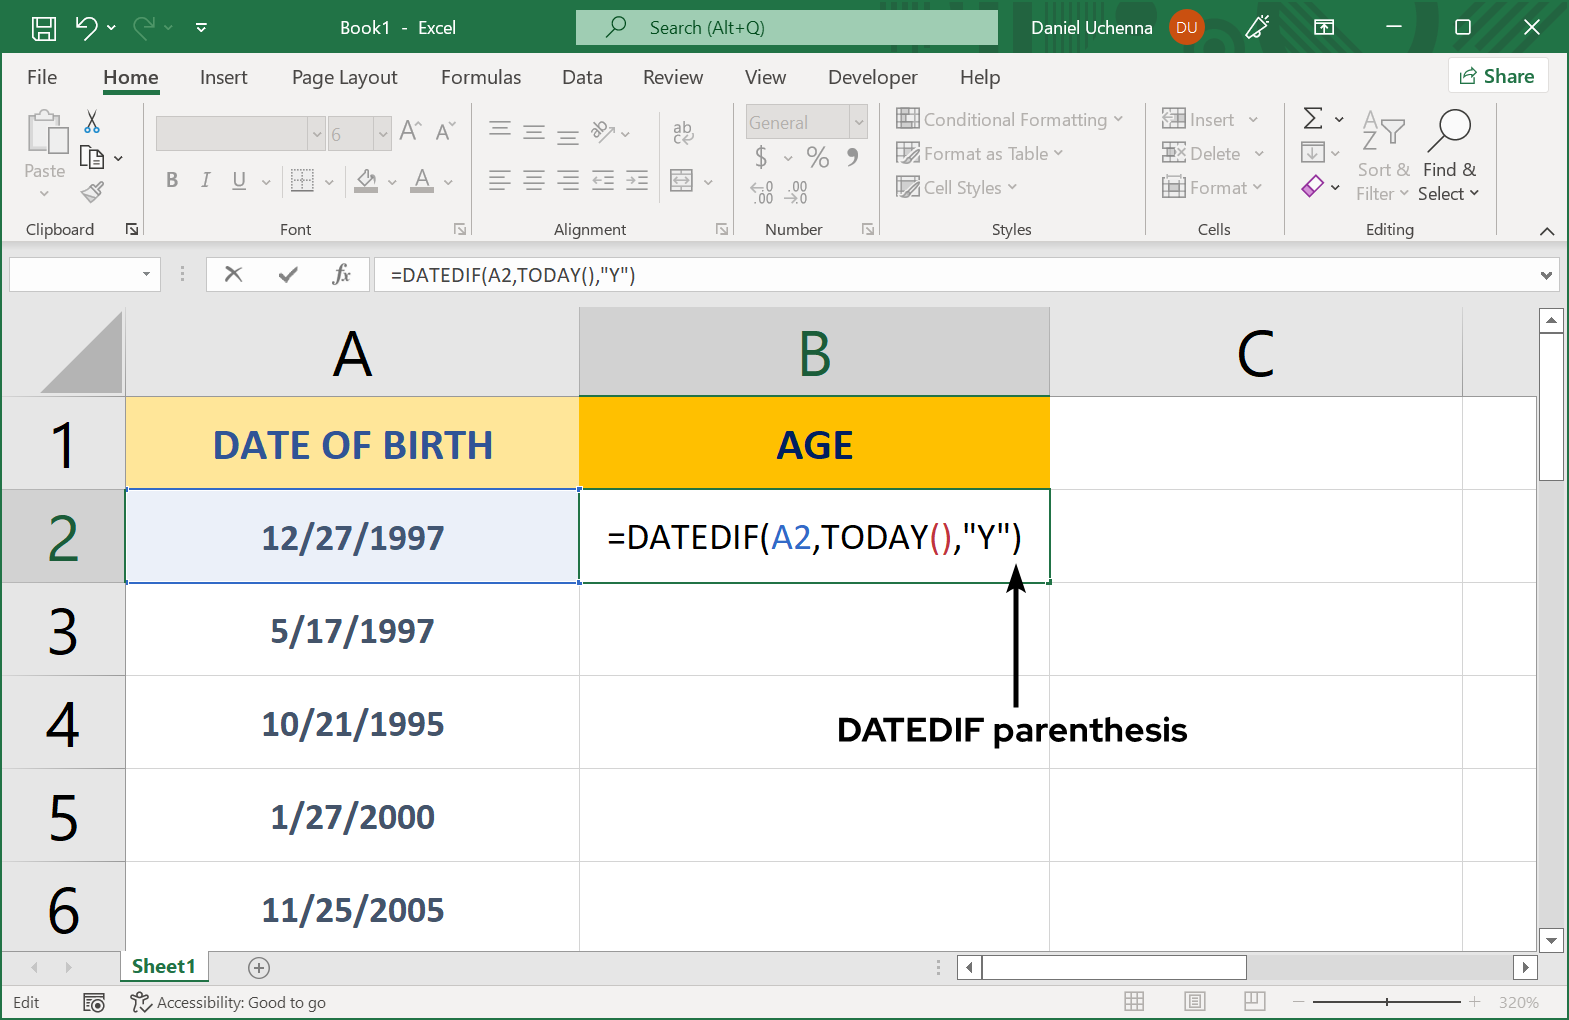Switch to Normal view in status bar
This screenshot has width=1569, height=1020.
[1134, 1002]
